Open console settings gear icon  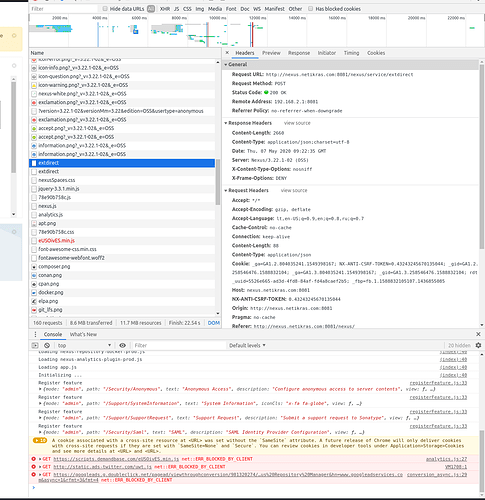[478, 345]
